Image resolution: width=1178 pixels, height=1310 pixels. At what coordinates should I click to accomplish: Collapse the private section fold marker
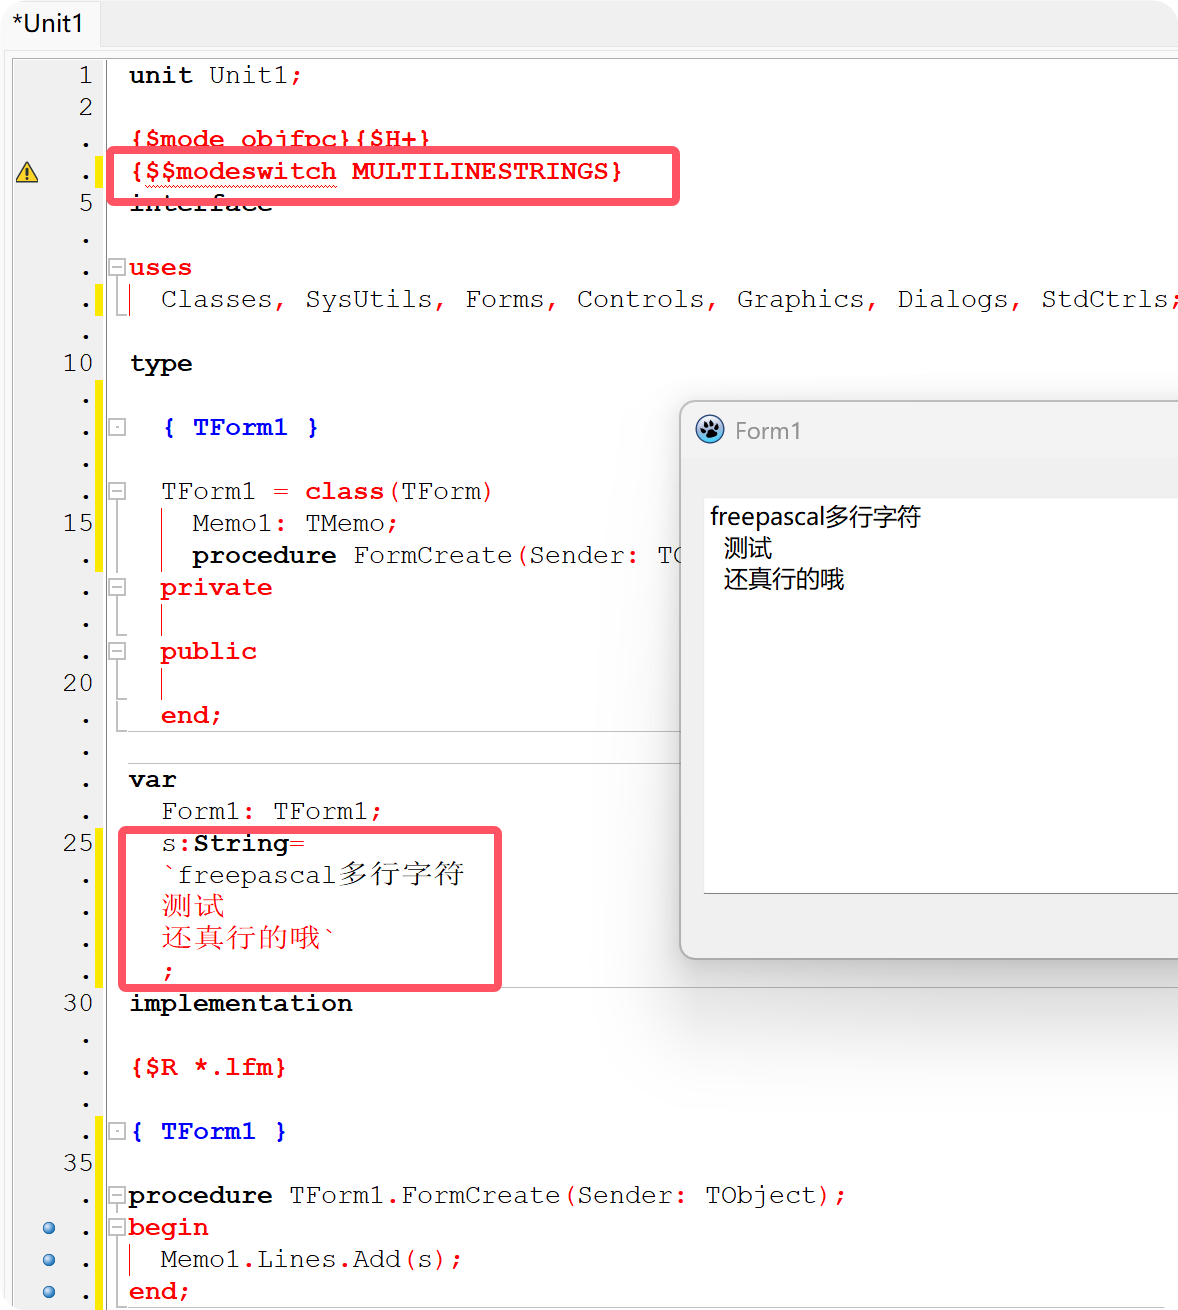115,588
